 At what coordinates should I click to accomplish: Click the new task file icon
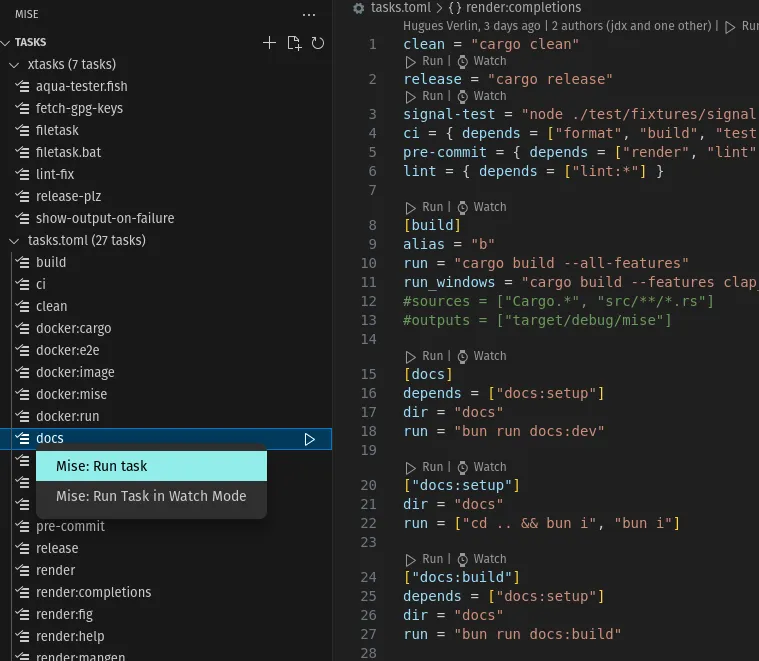pos(294,43)
